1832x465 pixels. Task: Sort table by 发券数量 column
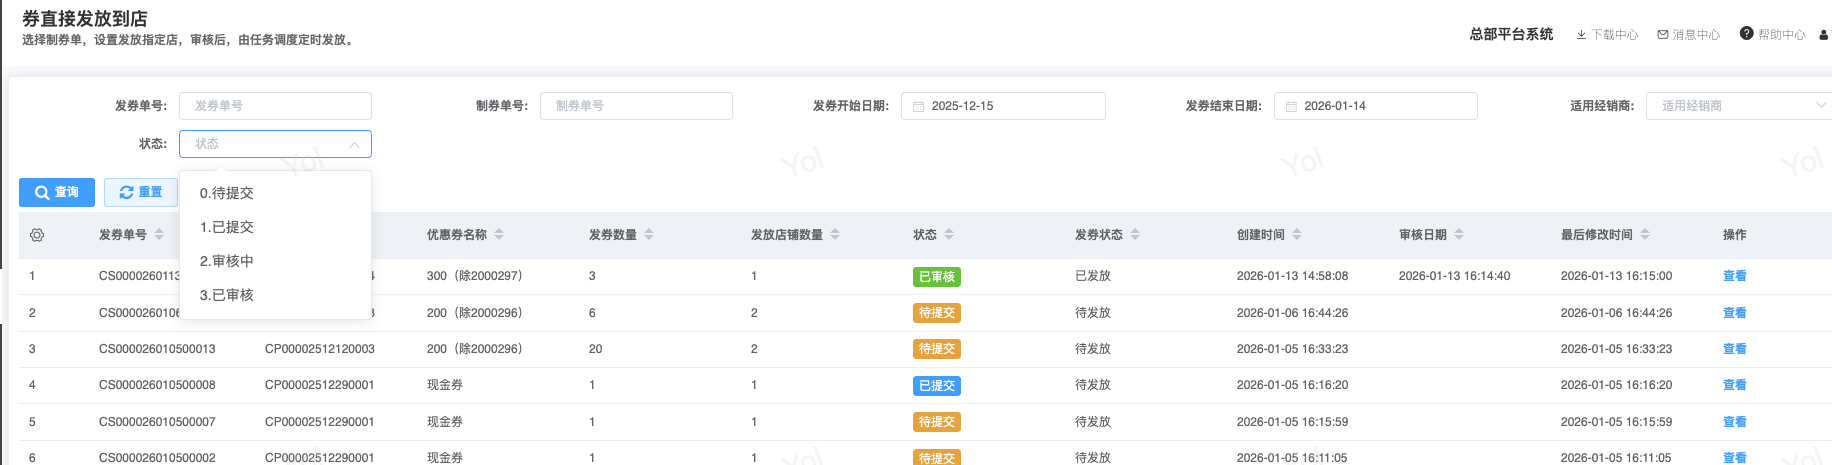click(x=649, y=235)
